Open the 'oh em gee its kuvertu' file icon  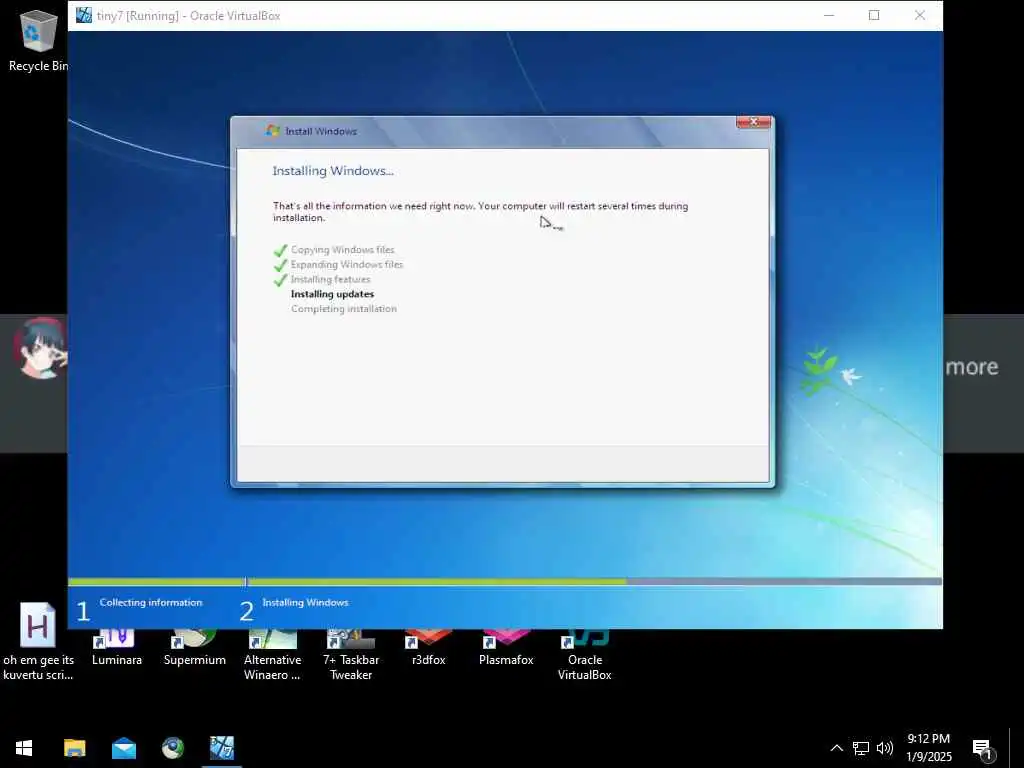38,642
